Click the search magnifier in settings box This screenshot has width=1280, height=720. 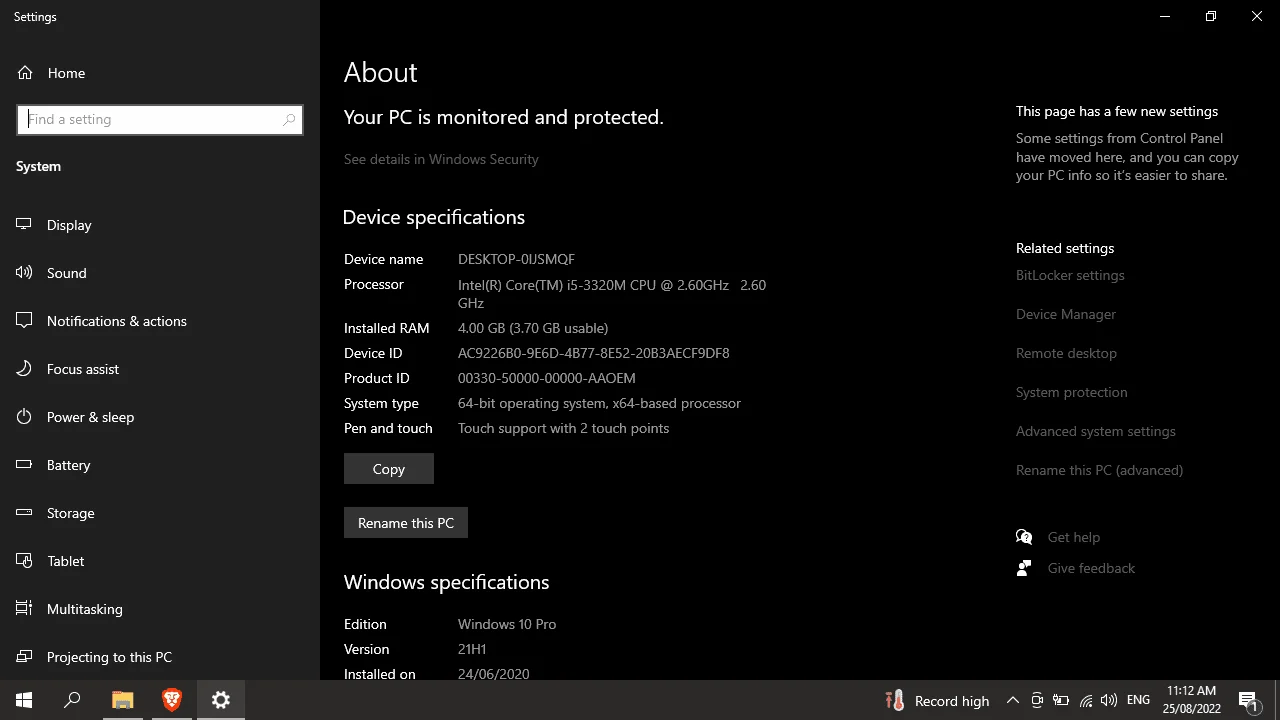coord(289,119)
